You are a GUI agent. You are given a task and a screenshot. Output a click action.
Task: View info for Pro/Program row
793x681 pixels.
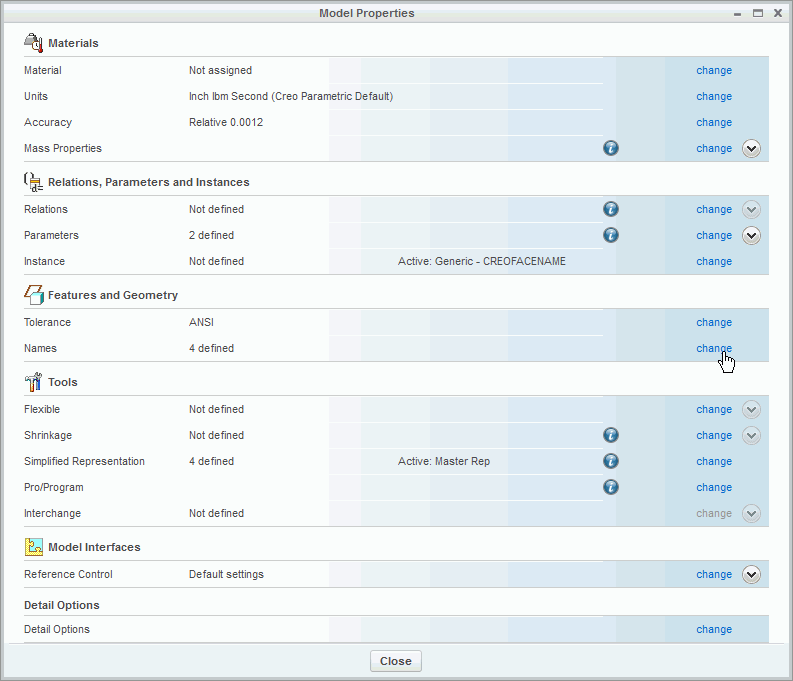pos(611,488)
